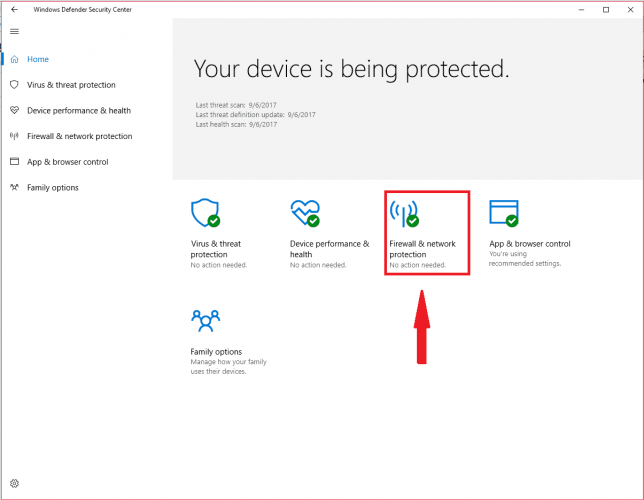This screenshot has height=500, width=644.
Task: Maximize the Windows Defender window
Action: 606,9
